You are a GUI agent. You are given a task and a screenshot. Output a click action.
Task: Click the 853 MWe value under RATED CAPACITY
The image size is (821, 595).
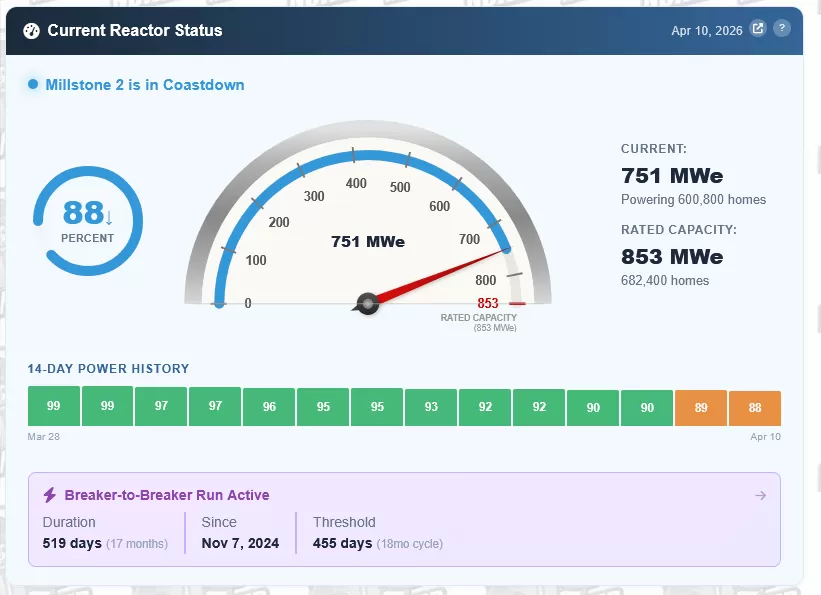pyautogui.click(x=672, y=257)
